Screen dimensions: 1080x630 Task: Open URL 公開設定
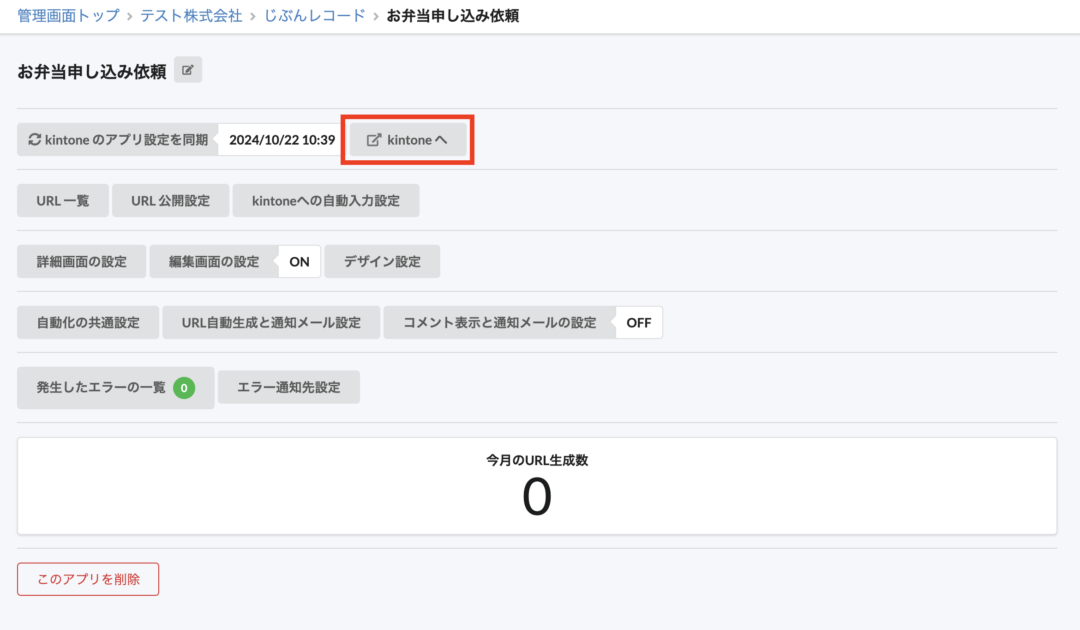click(170, 200)
